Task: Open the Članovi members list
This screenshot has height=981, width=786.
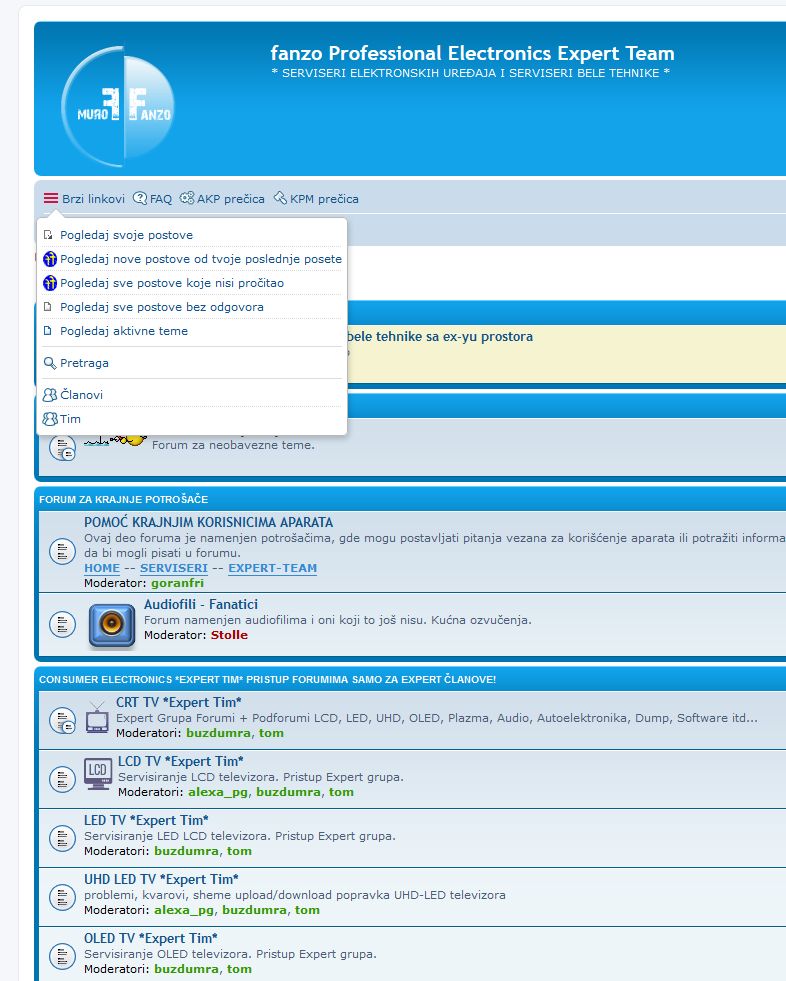Action: coord(81,395)
